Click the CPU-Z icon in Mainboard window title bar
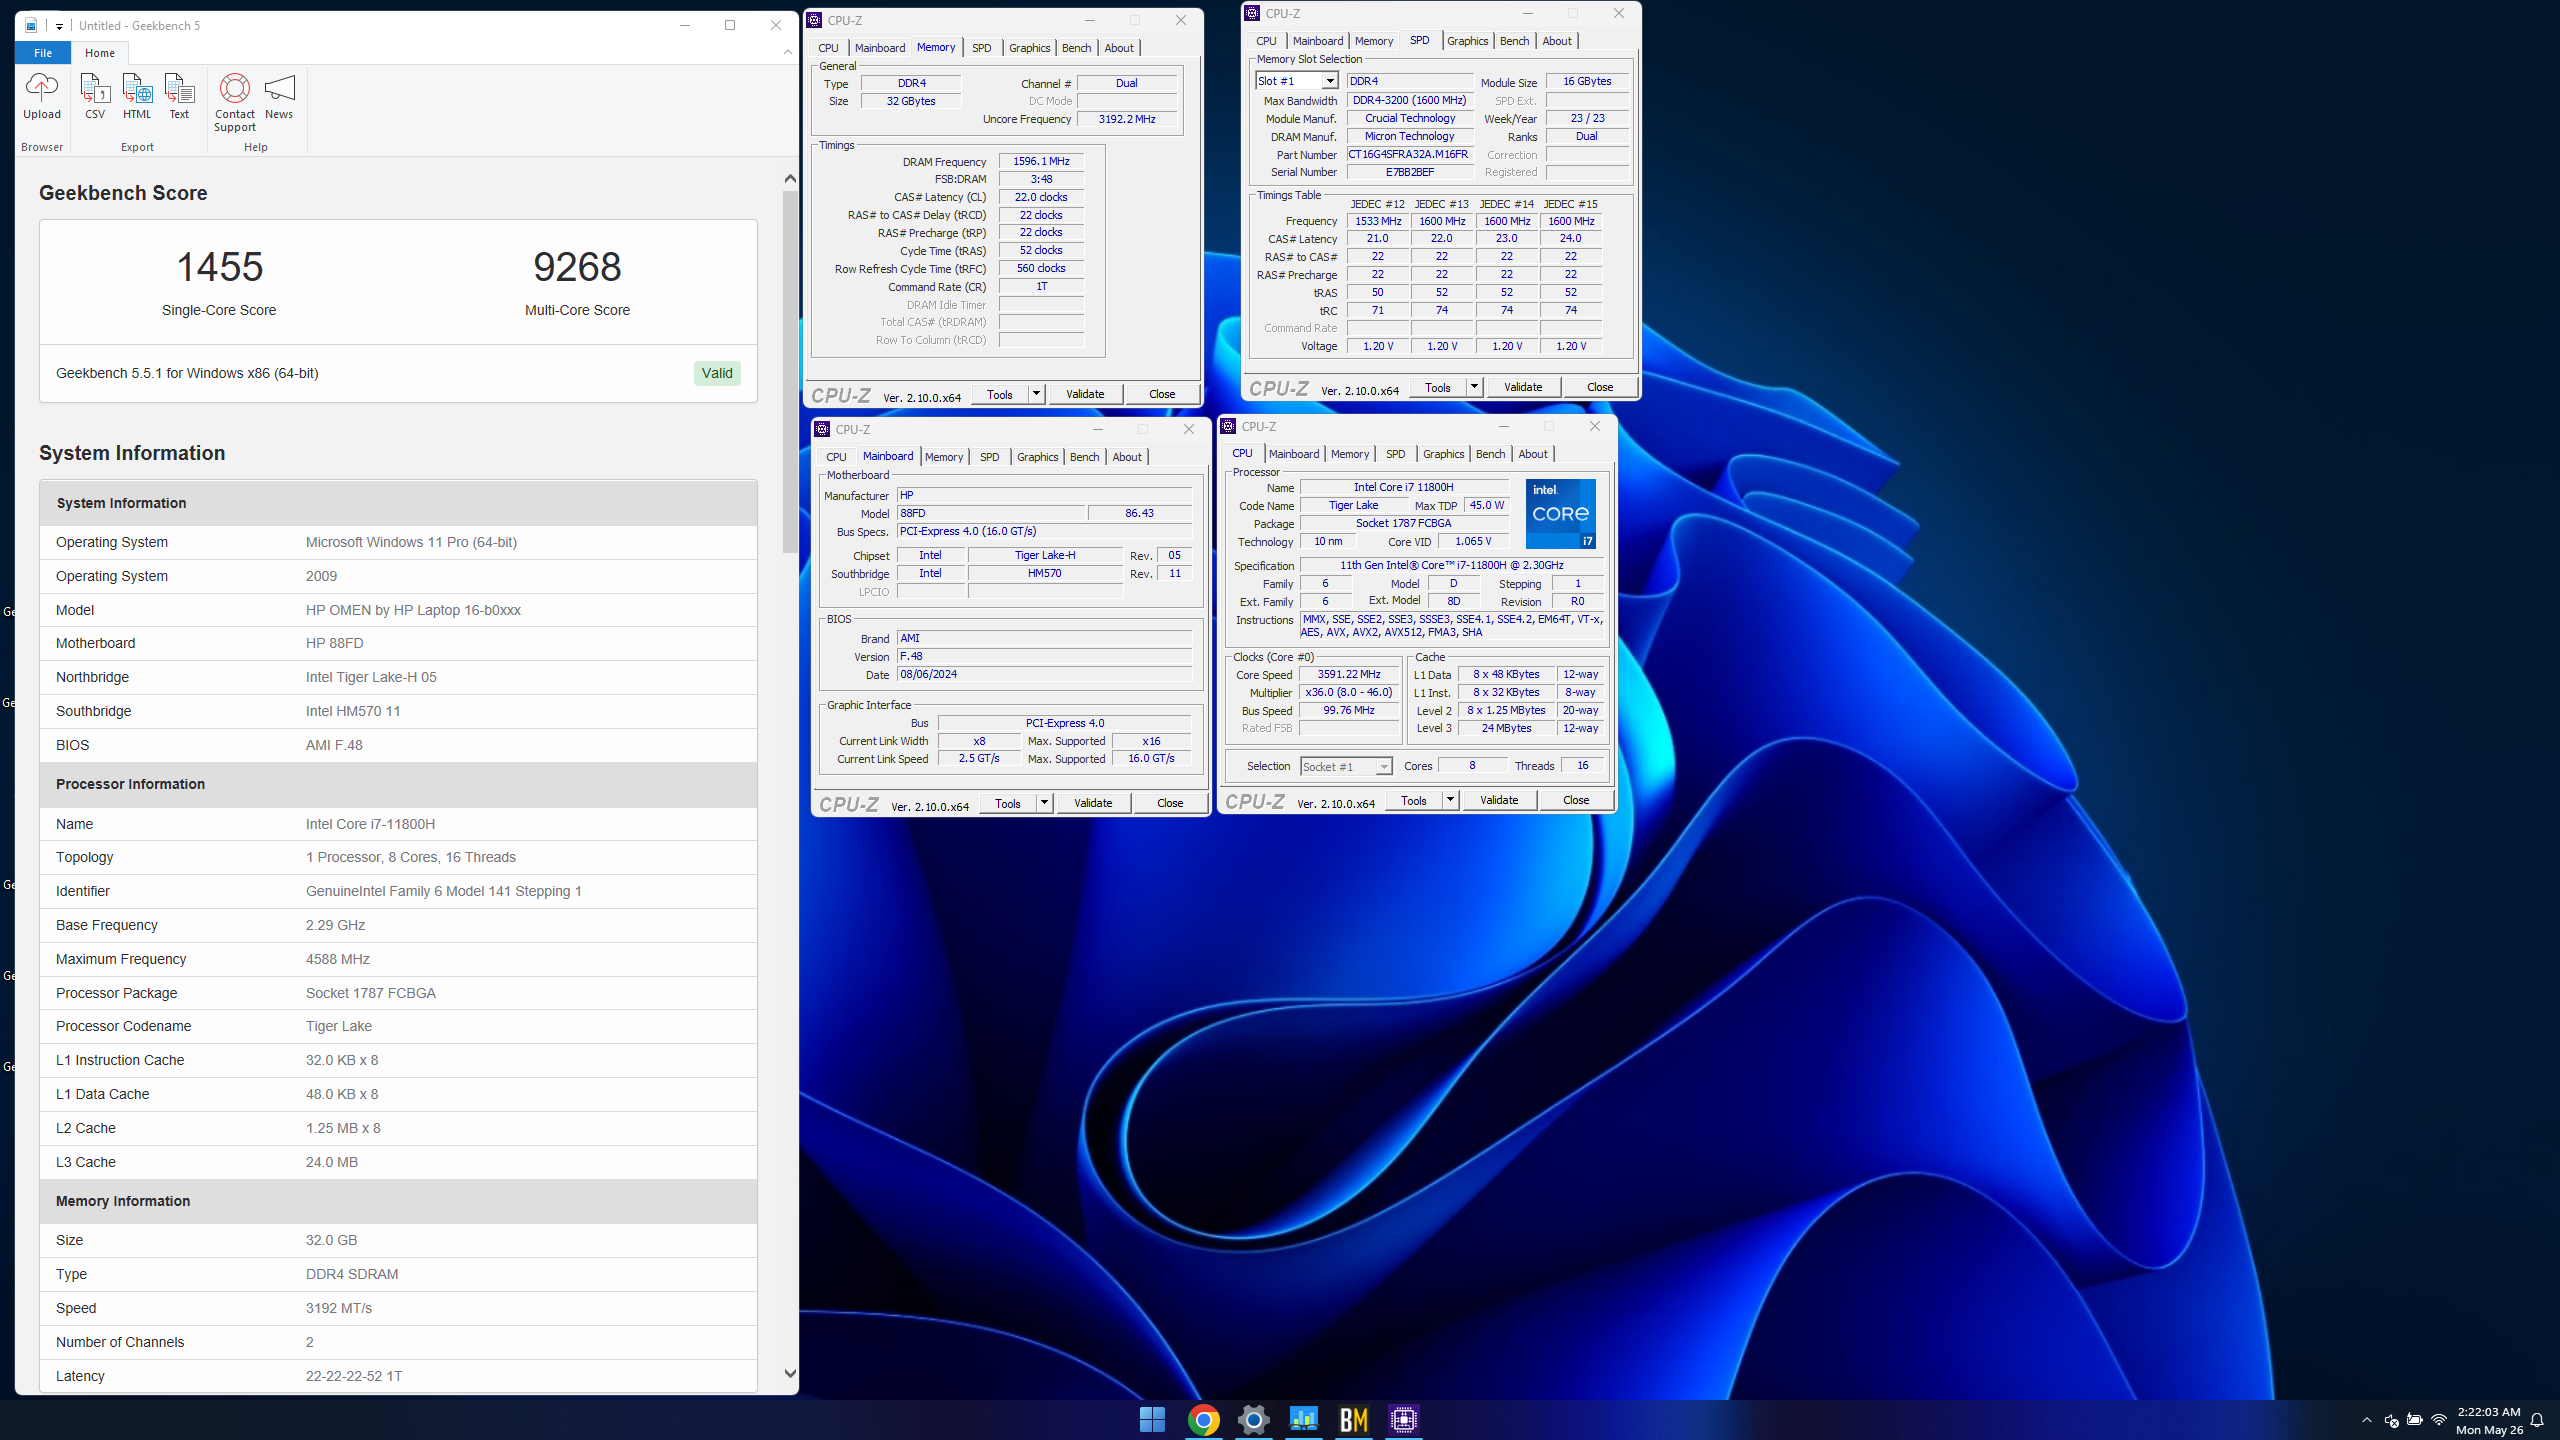Image resolution: width=2560 pixels, height=1440 pixels. pos(822,429)
